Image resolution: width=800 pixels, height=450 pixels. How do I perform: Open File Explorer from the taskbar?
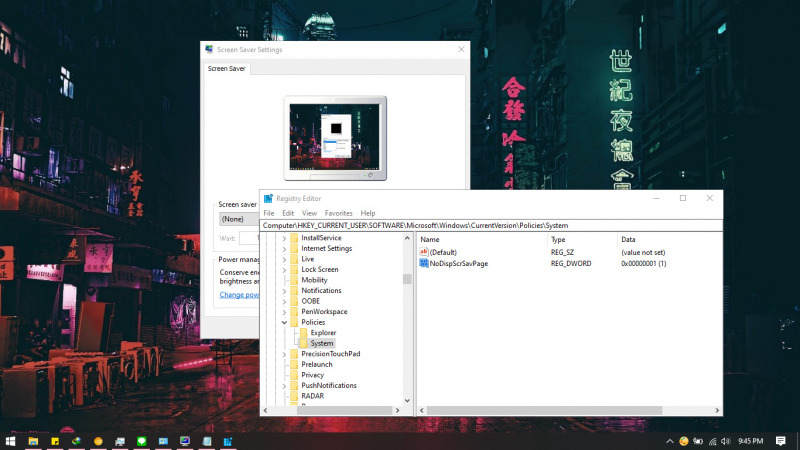[33, 441]
